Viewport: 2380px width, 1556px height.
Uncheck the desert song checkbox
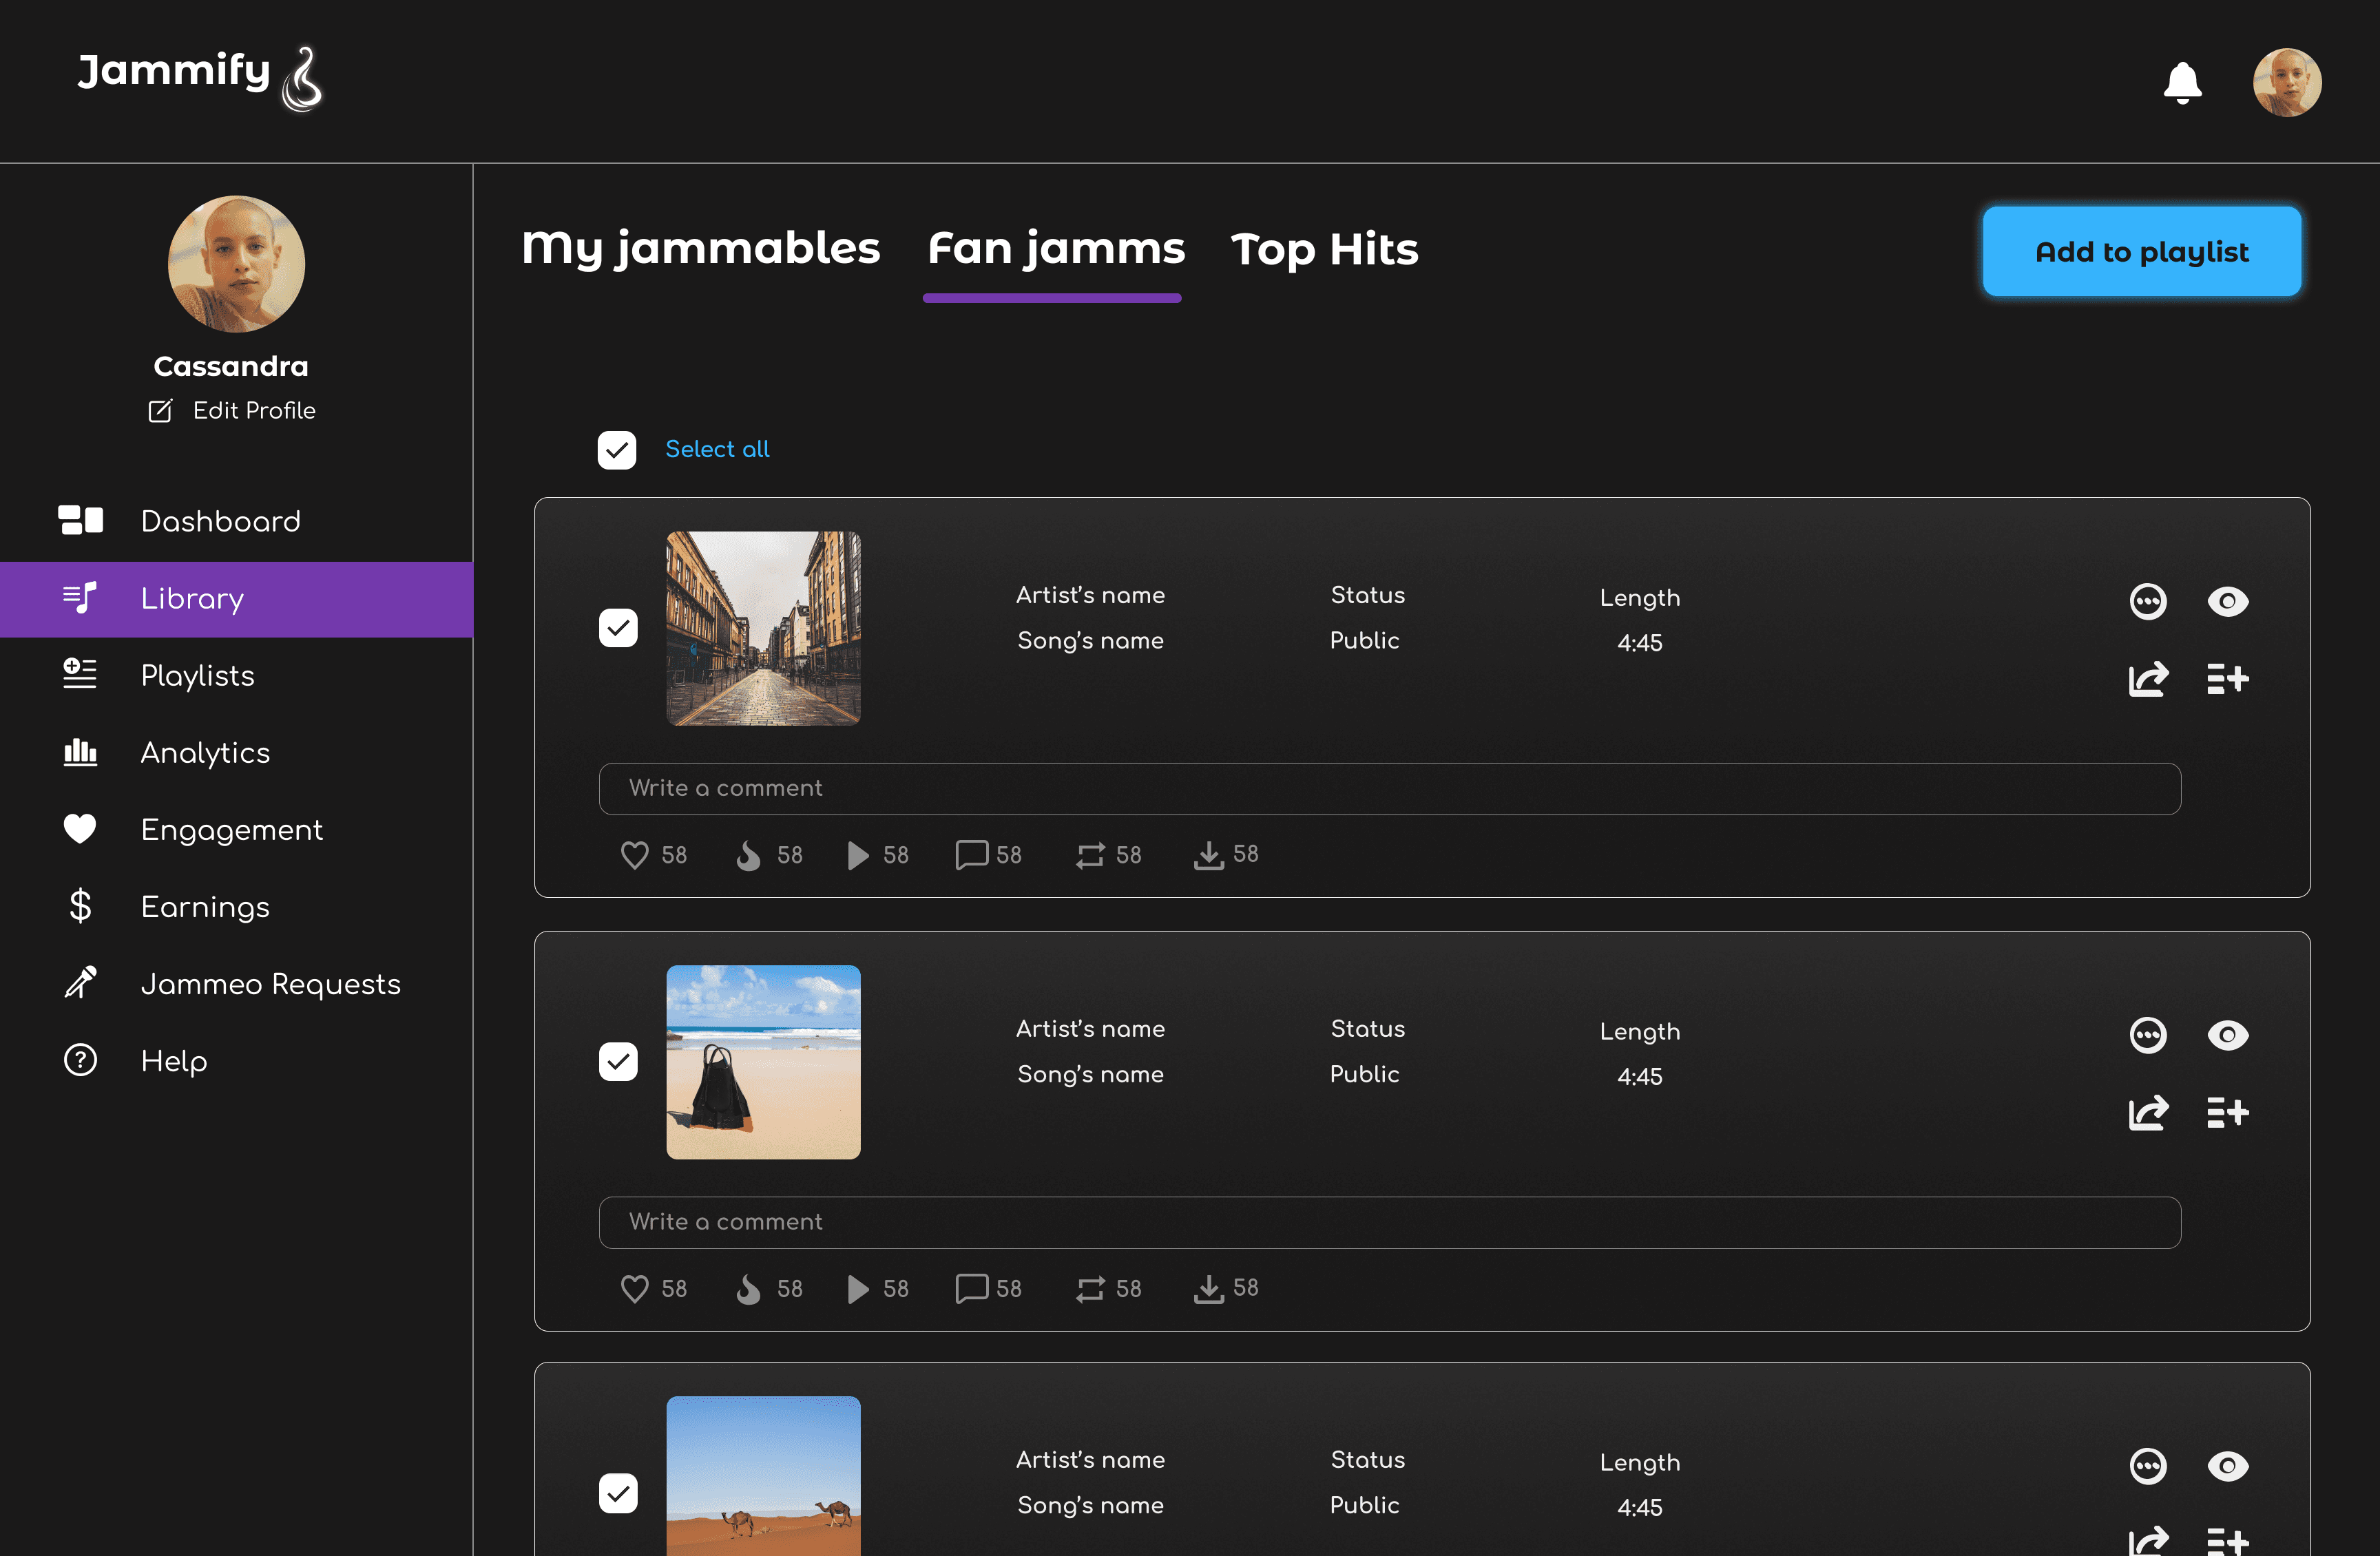618,1493
